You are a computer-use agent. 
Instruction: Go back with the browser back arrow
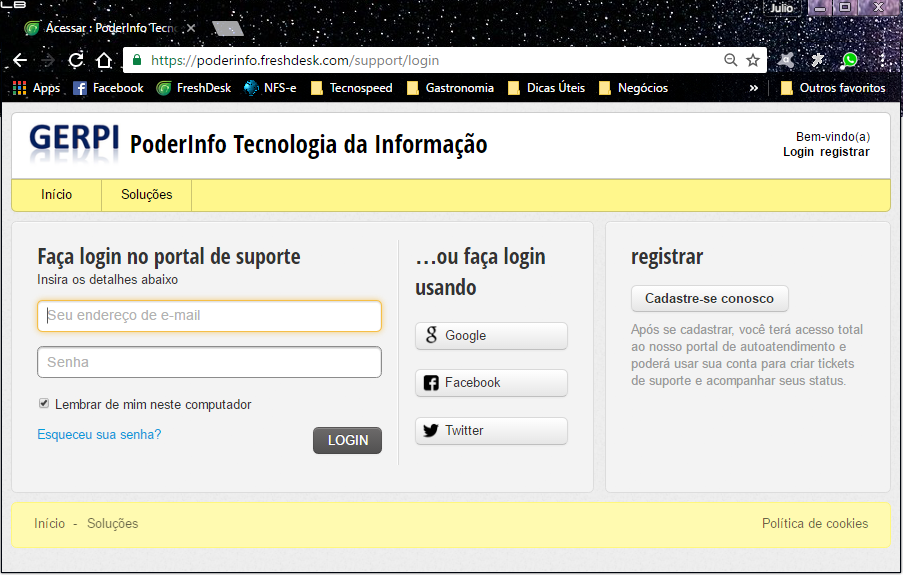pos(20,60)
